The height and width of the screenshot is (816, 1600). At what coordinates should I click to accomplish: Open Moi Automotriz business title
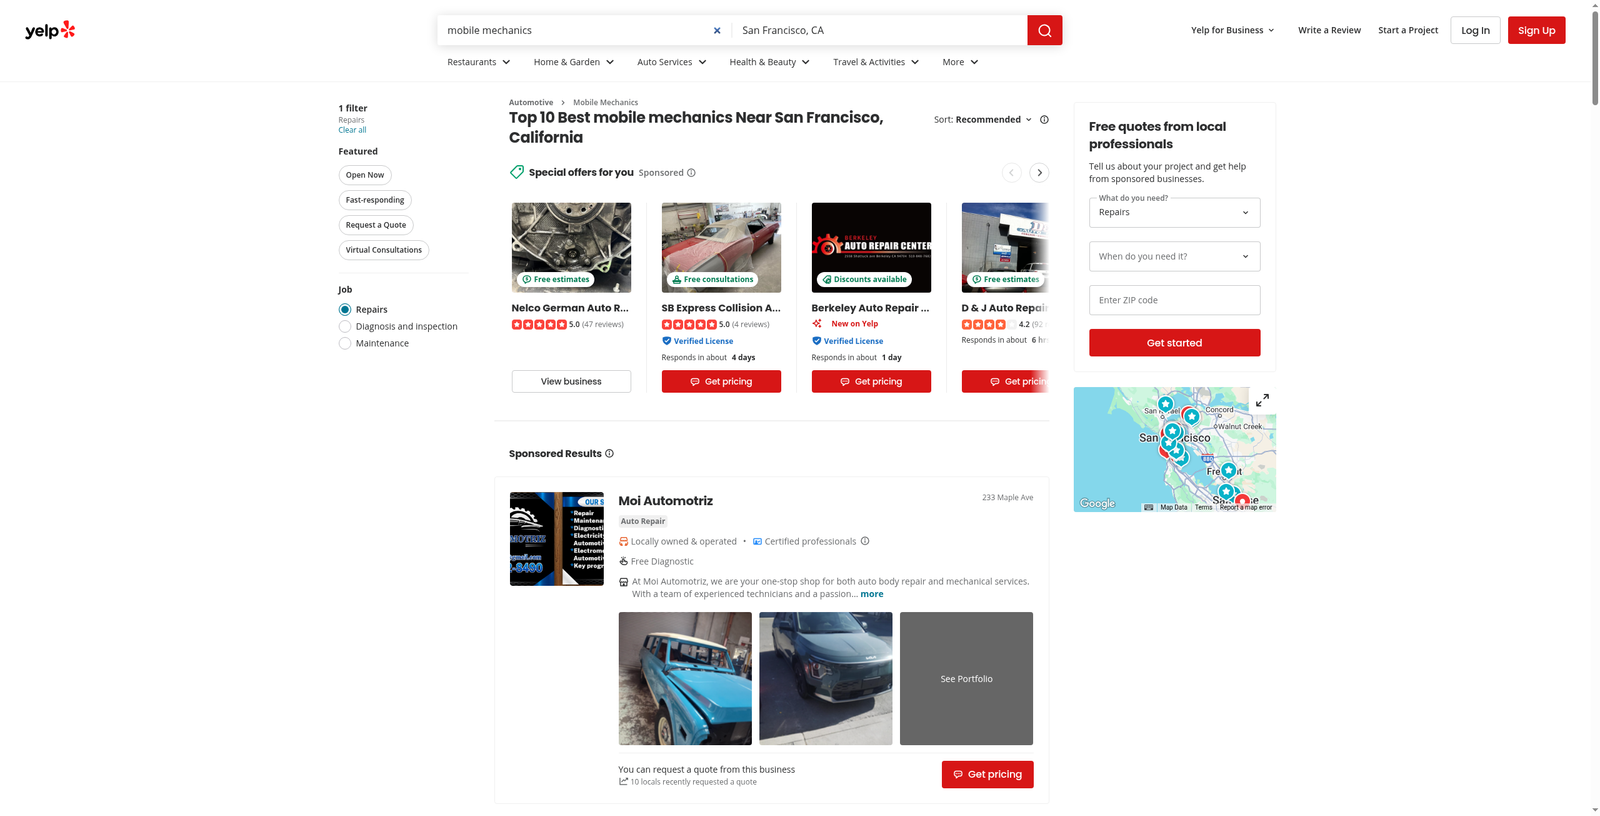point(665,501)
